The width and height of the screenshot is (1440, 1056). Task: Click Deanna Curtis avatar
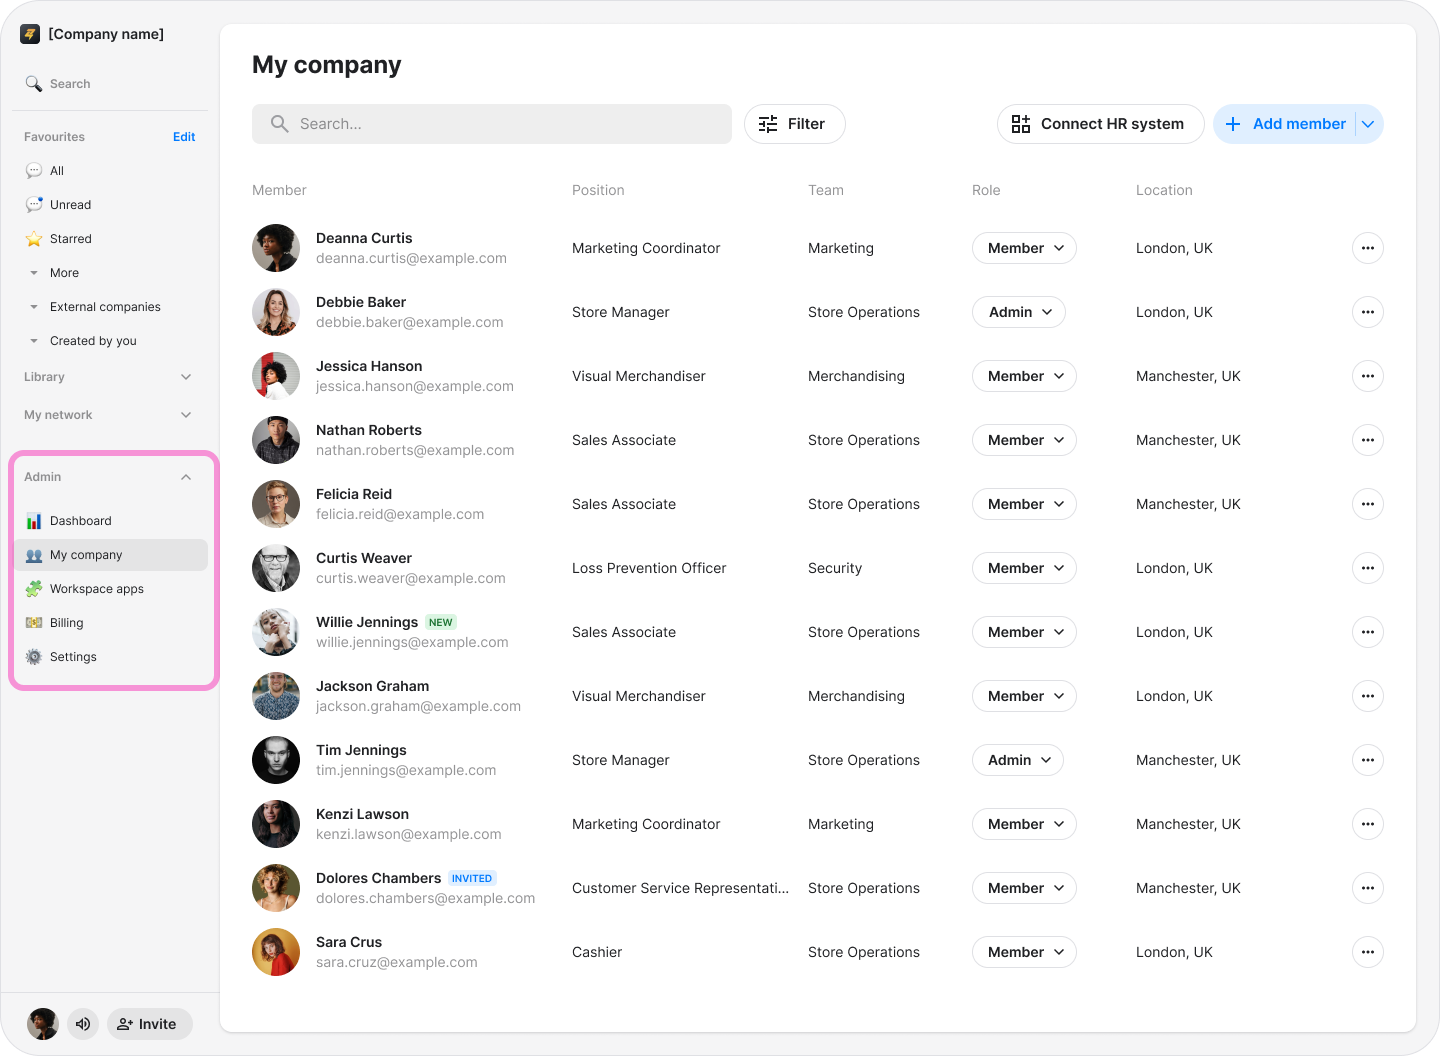pyautogui.click(x=276, y=248)
